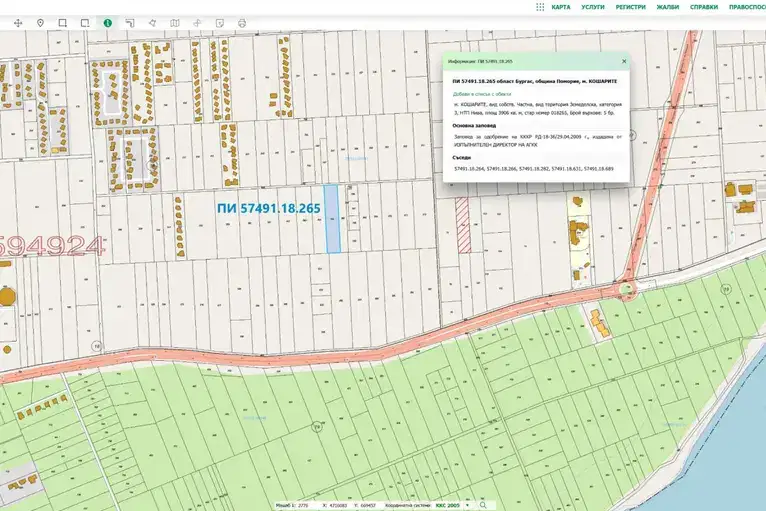Click neighbor parcel list starting 57491.18.264
This screenshot has height=511, width=766.
(x=534, y=169)
